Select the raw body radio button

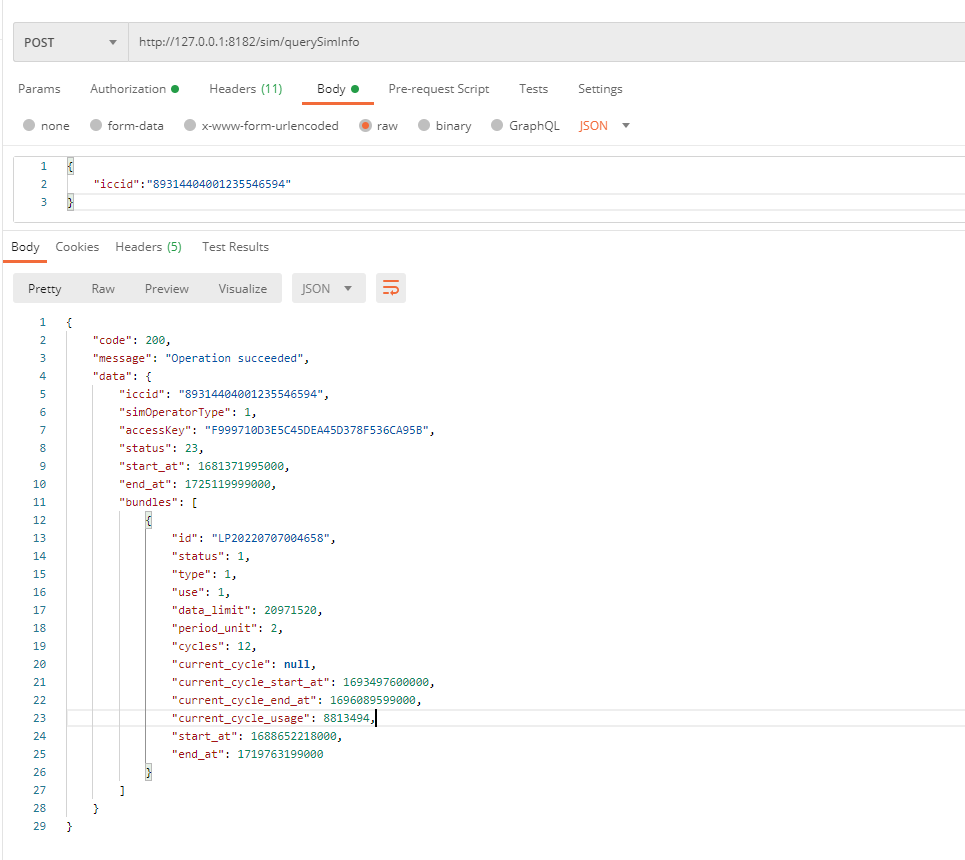365,126
